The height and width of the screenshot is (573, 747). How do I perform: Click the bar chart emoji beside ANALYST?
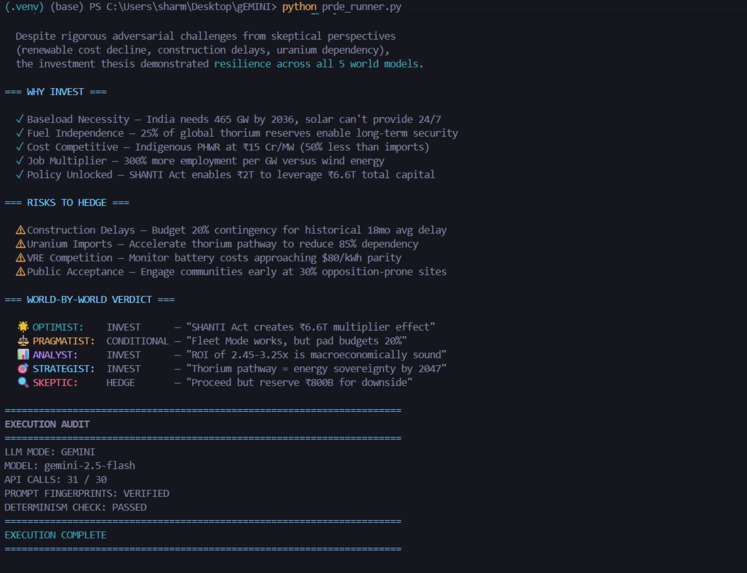pos(23,354)
